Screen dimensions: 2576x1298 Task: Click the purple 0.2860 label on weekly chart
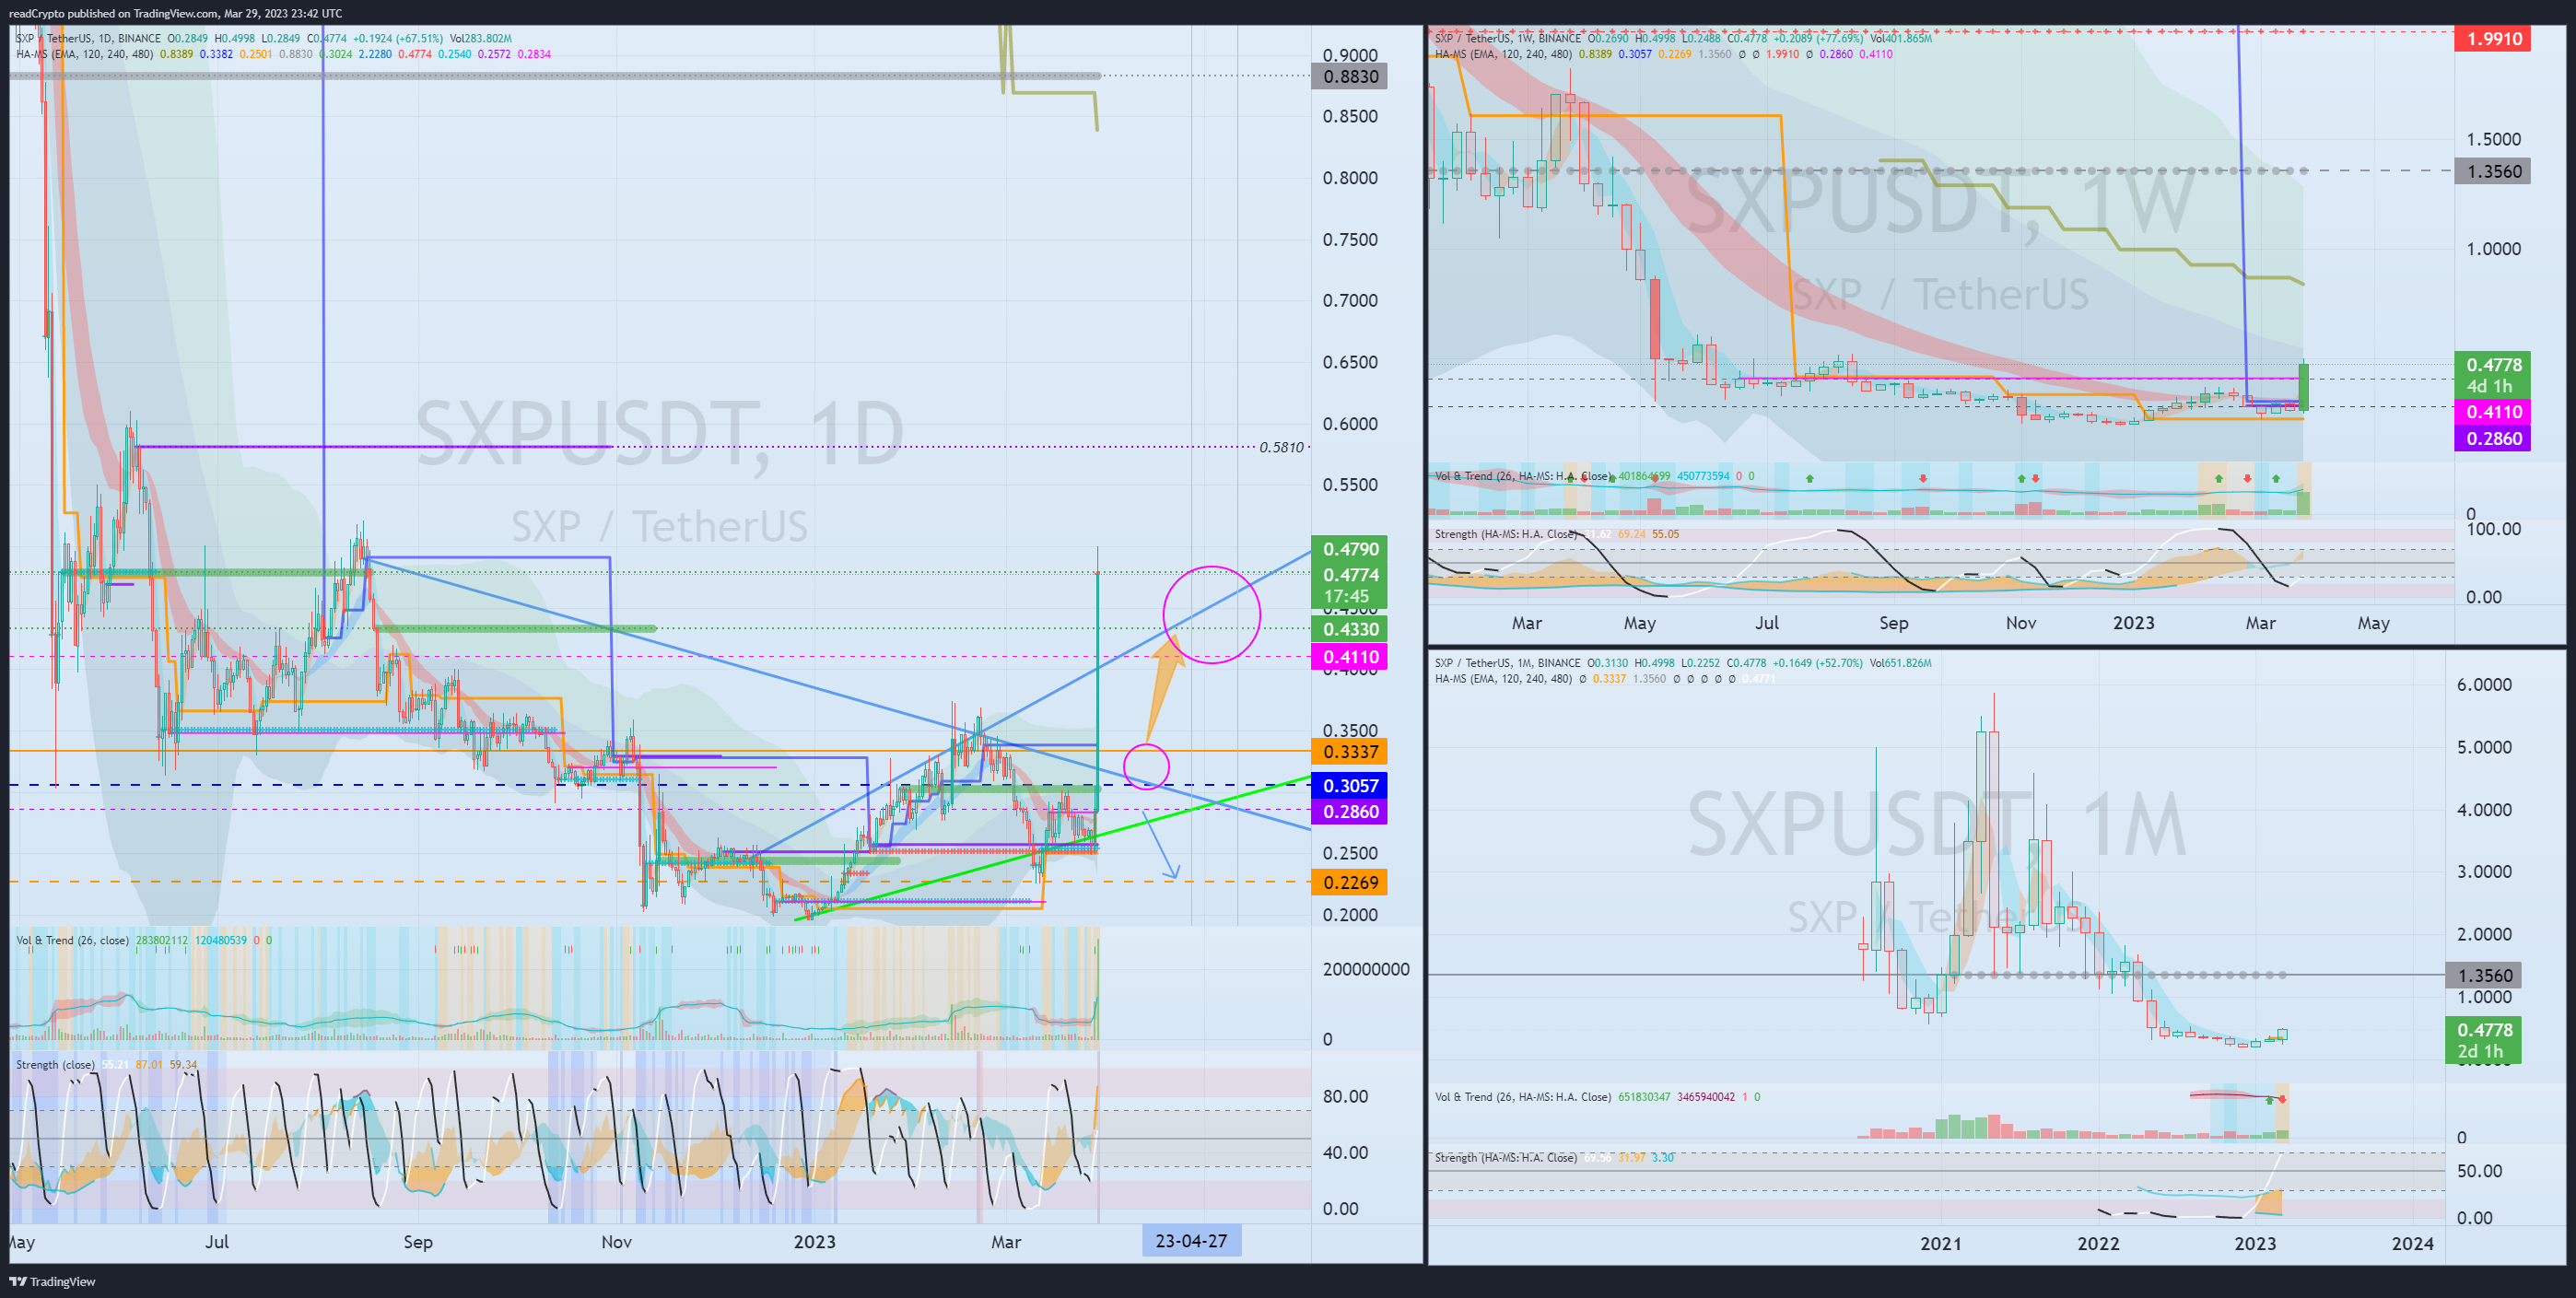(2493, 439)
